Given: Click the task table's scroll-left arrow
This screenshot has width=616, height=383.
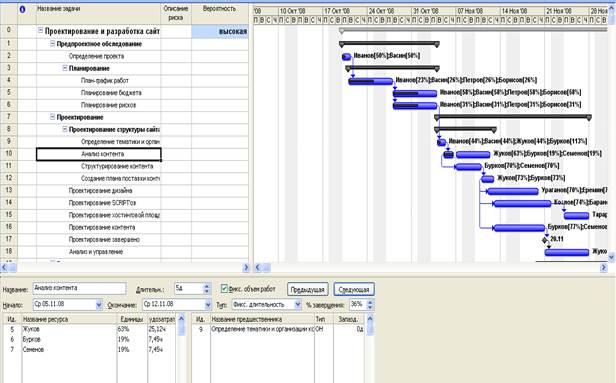Looking at the screenshot, I should [4, 268].
